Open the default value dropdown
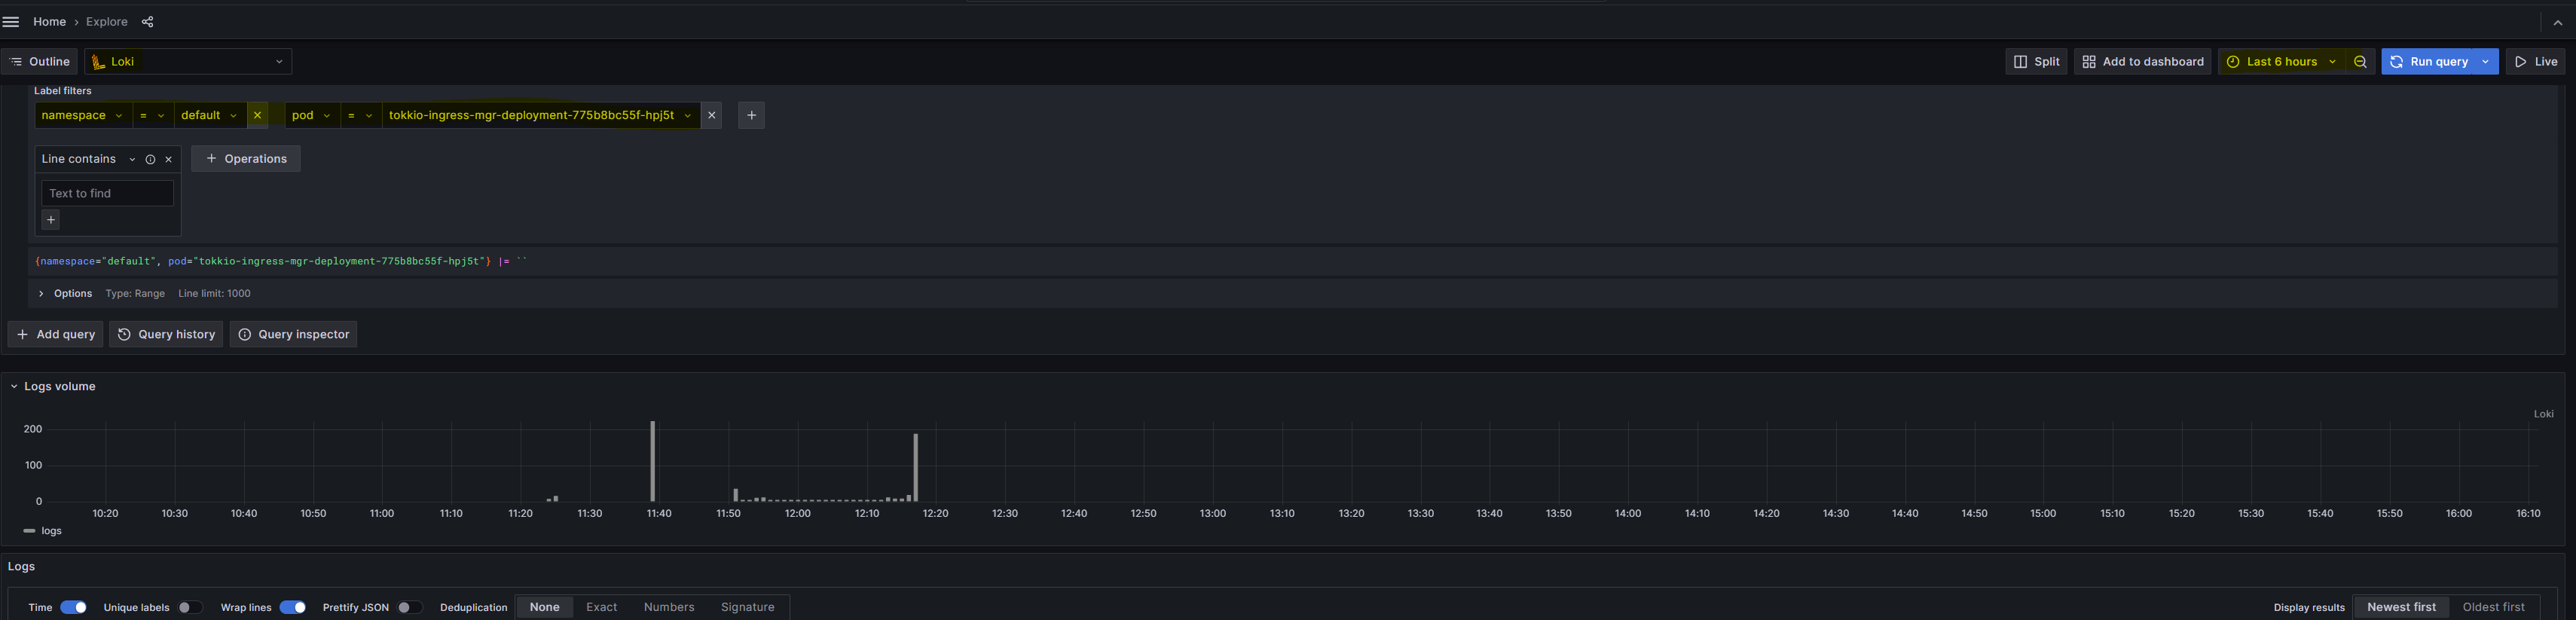 point(210,116)
